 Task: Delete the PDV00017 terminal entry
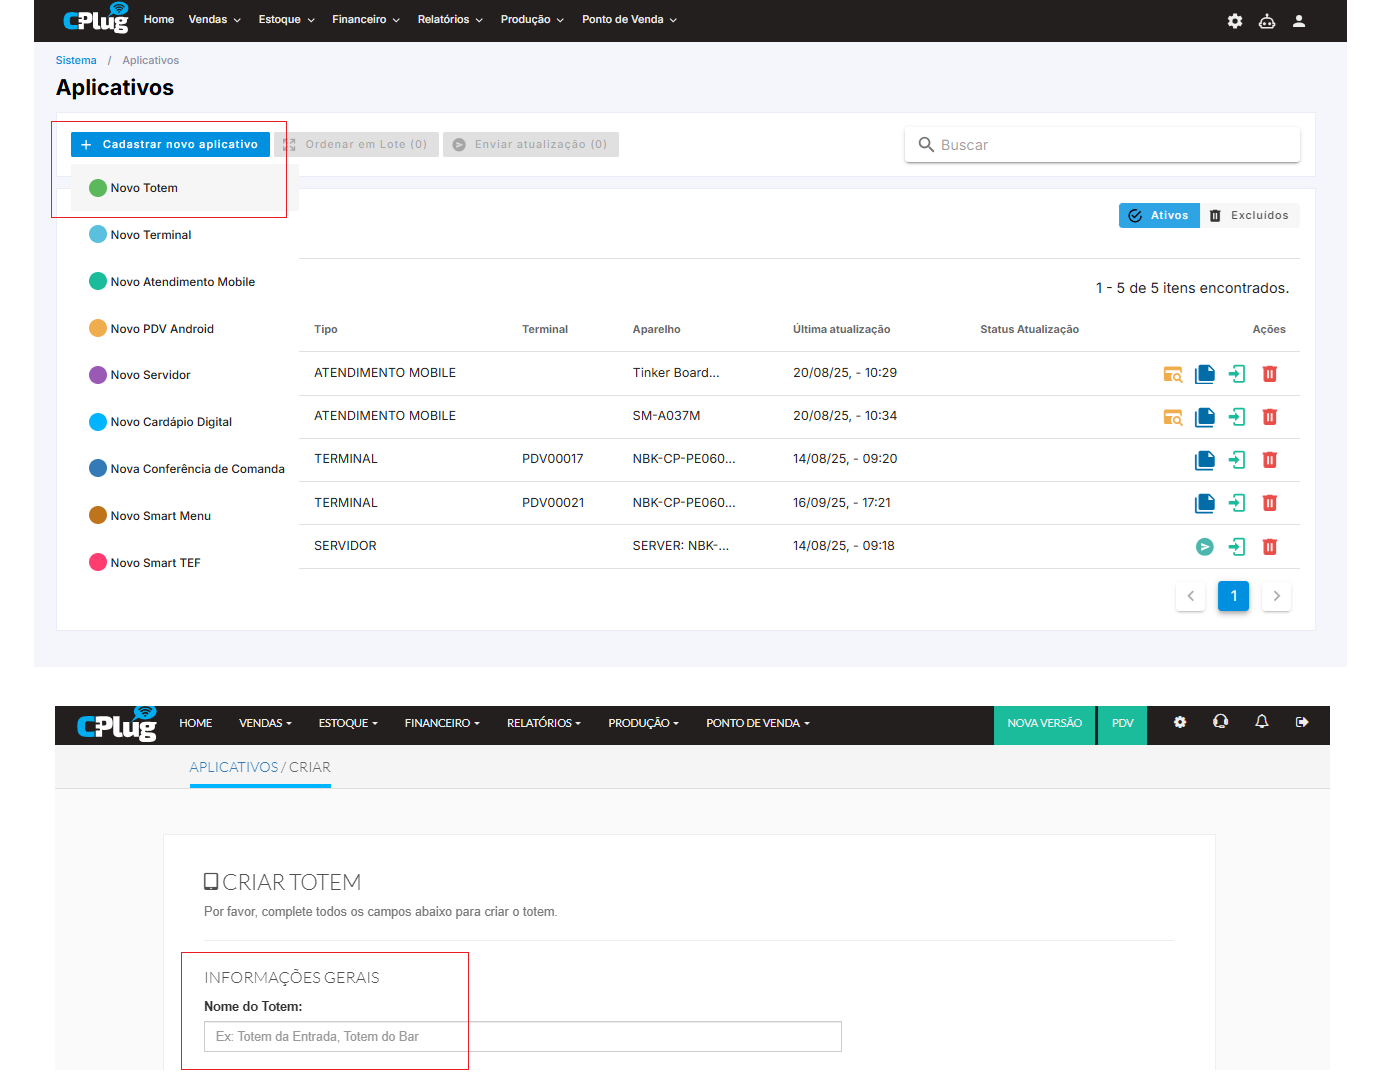[1270, 460]
